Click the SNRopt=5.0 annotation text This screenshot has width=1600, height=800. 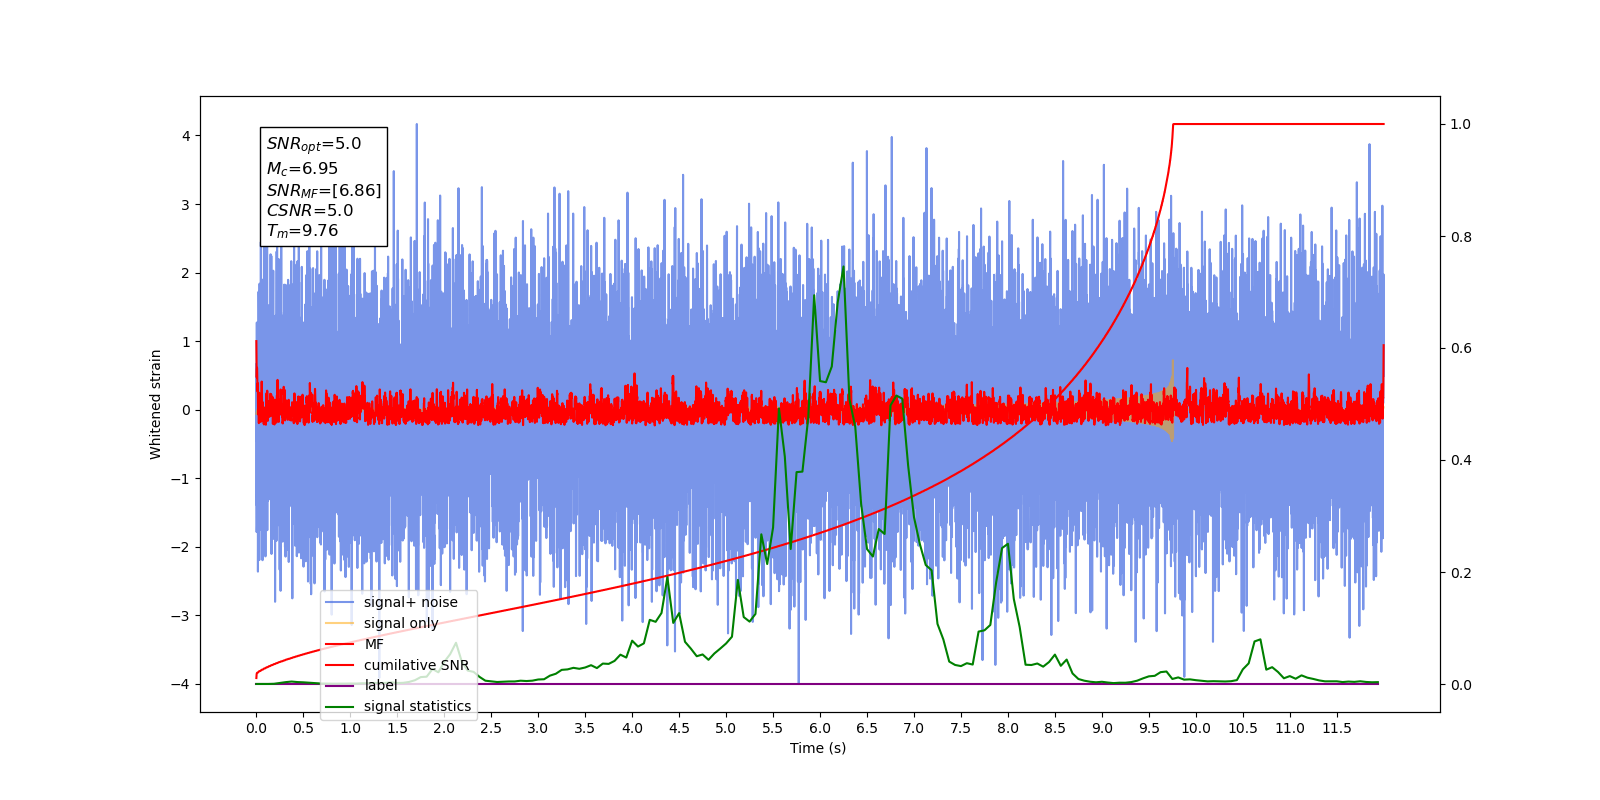click(x=314, y=144)
